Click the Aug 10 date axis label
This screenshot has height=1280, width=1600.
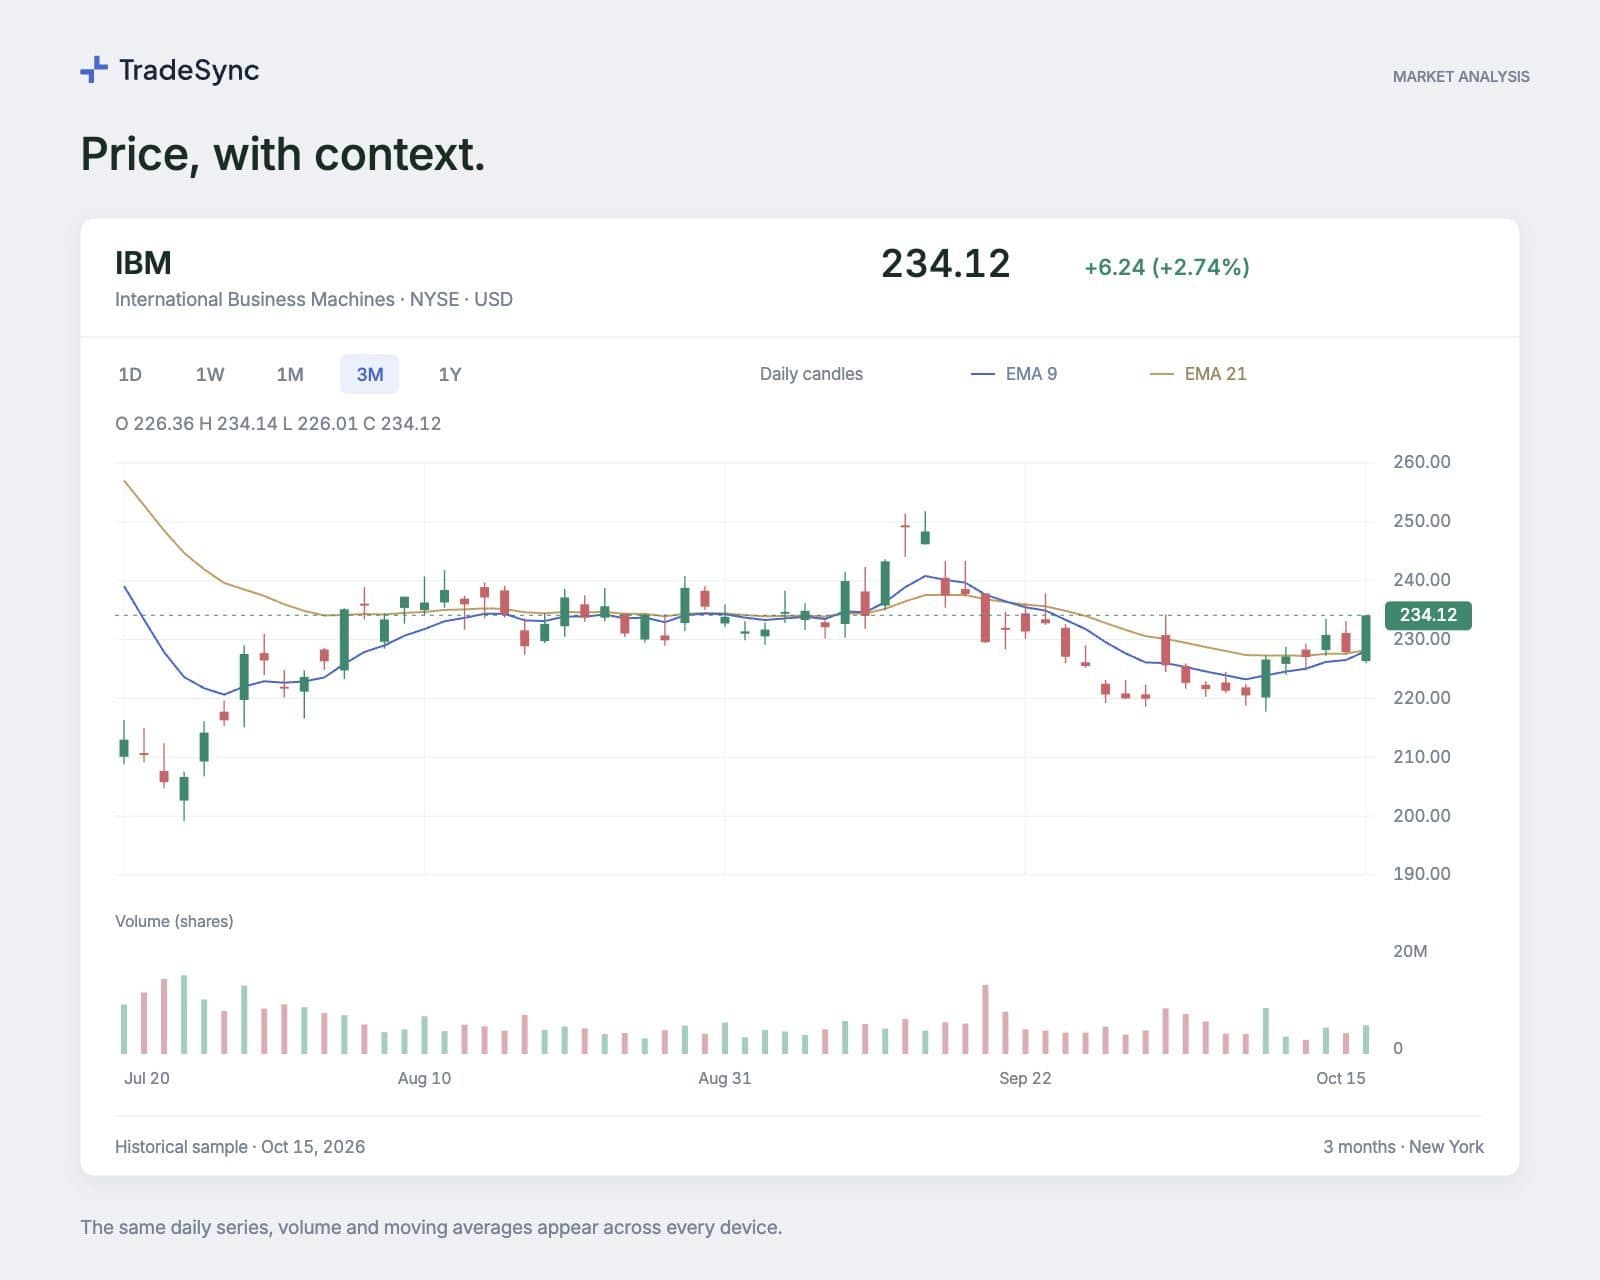pos(424,1078)
